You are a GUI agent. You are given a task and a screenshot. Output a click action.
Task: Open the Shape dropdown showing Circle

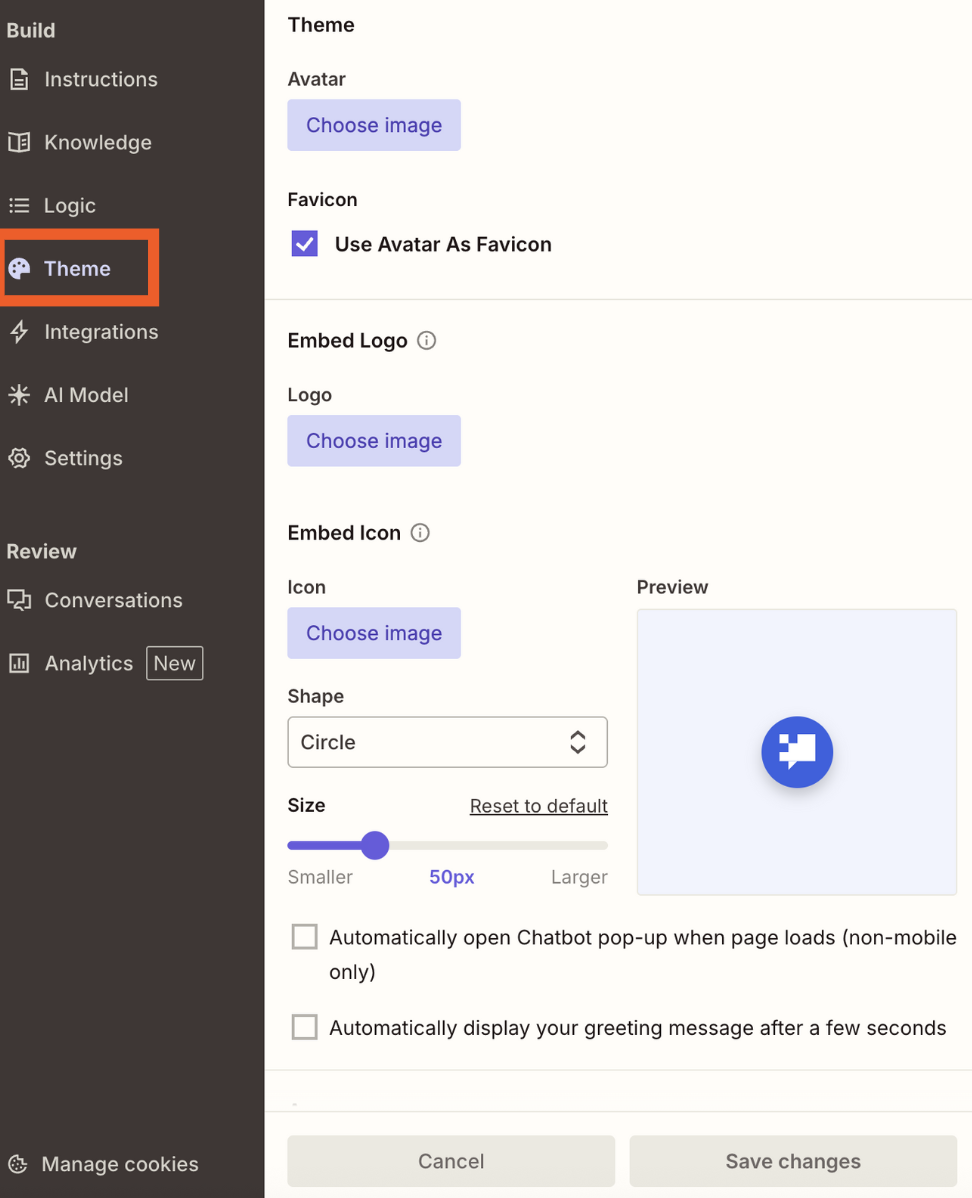point(447,742)
